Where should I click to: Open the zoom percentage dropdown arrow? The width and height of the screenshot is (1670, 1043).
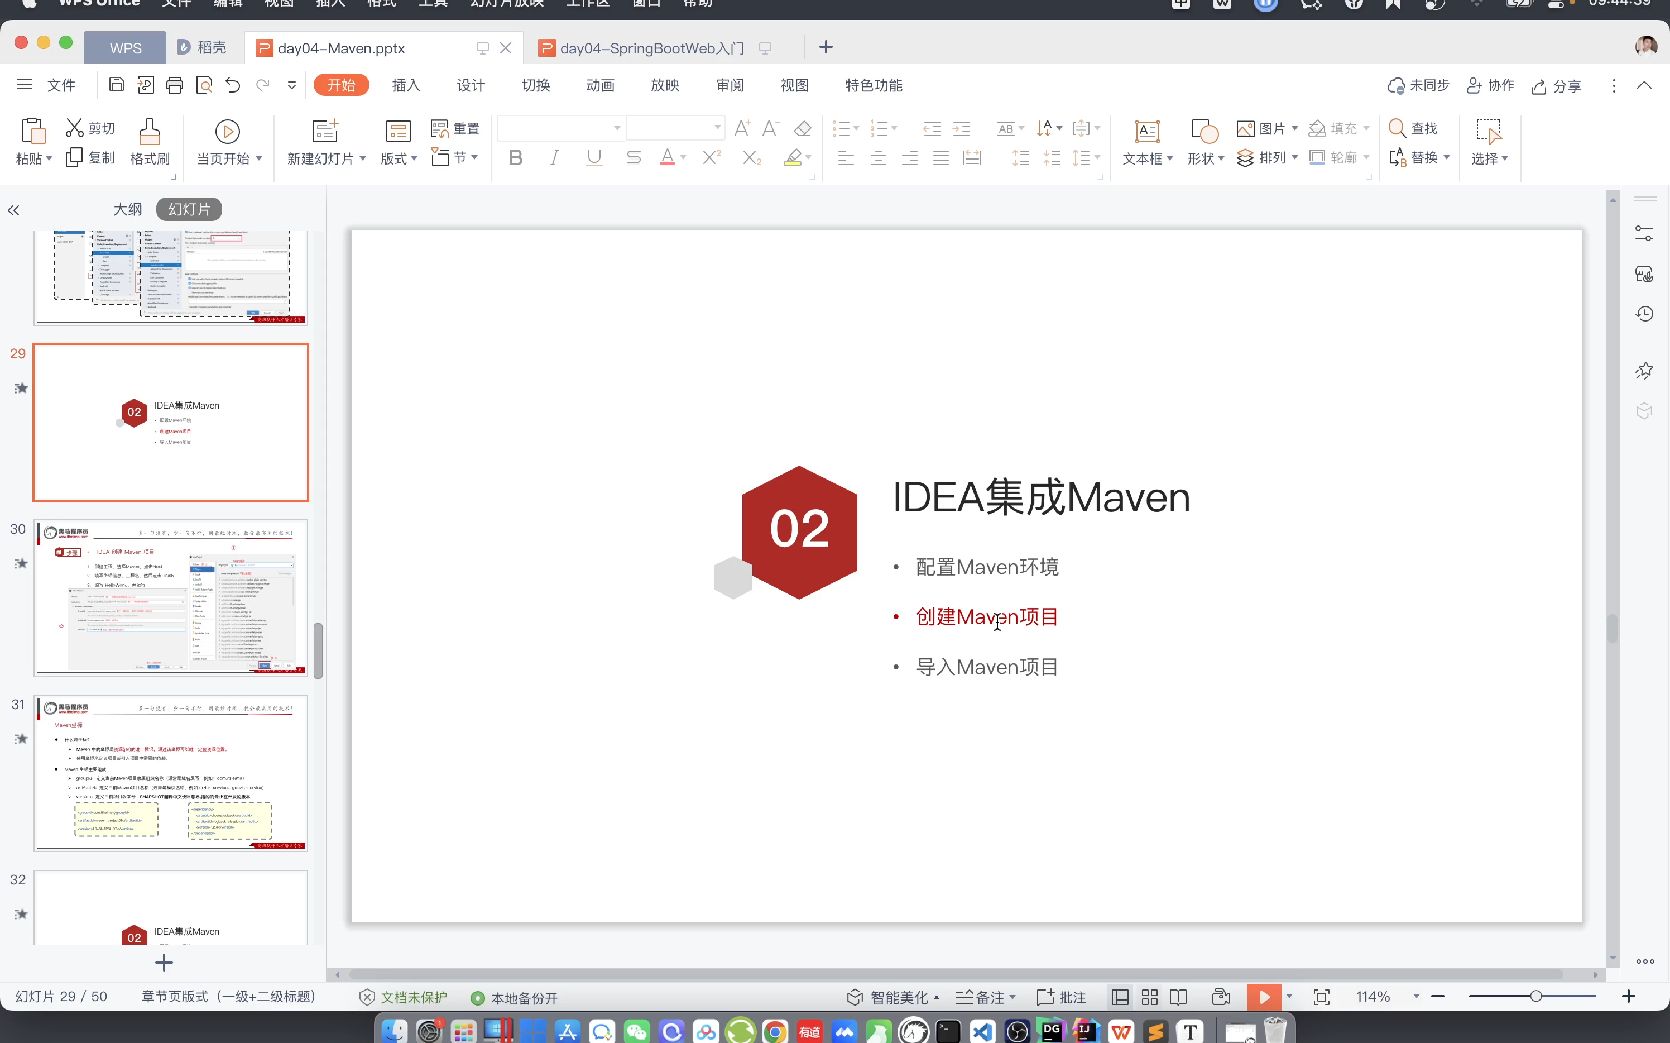(x=1416, y=997)
